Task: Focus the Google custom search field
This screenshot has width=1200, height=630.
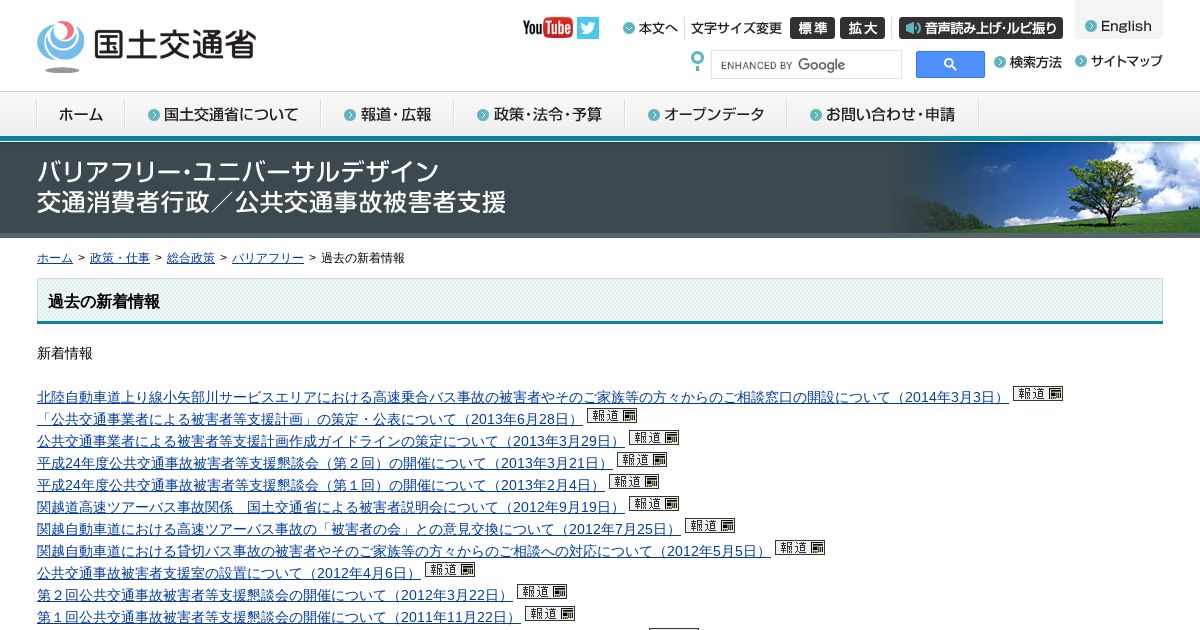Action: click(x=806, y=65)
